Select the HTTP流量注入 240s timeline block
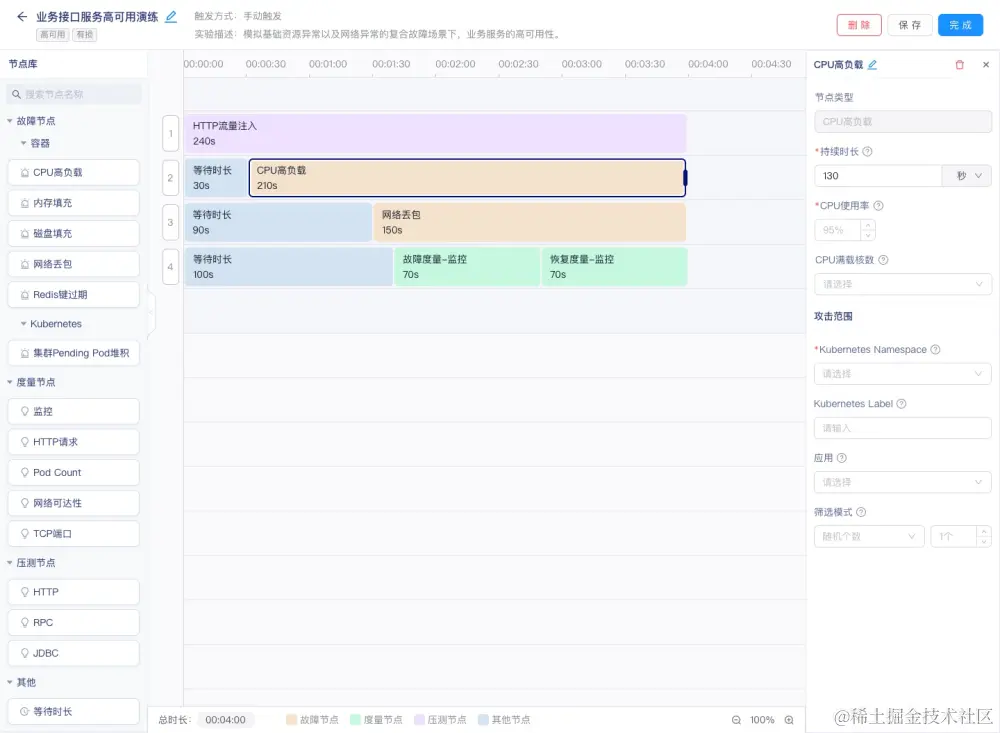Viewport: 1000px width, 733px height. click(x=435, y=133)
